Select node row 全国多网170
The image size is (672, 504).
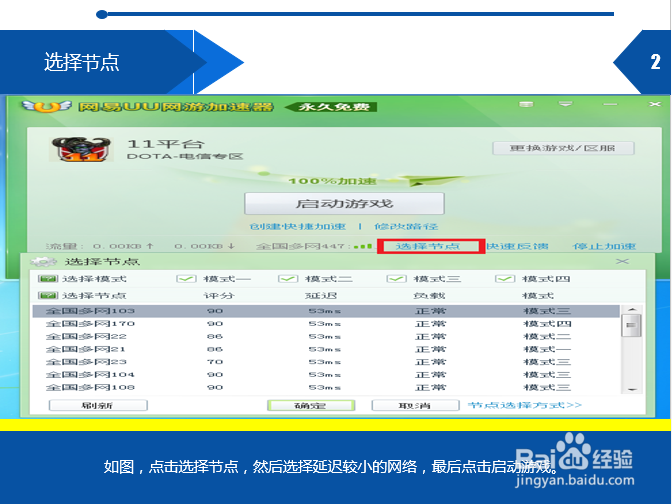pos(326,324)
